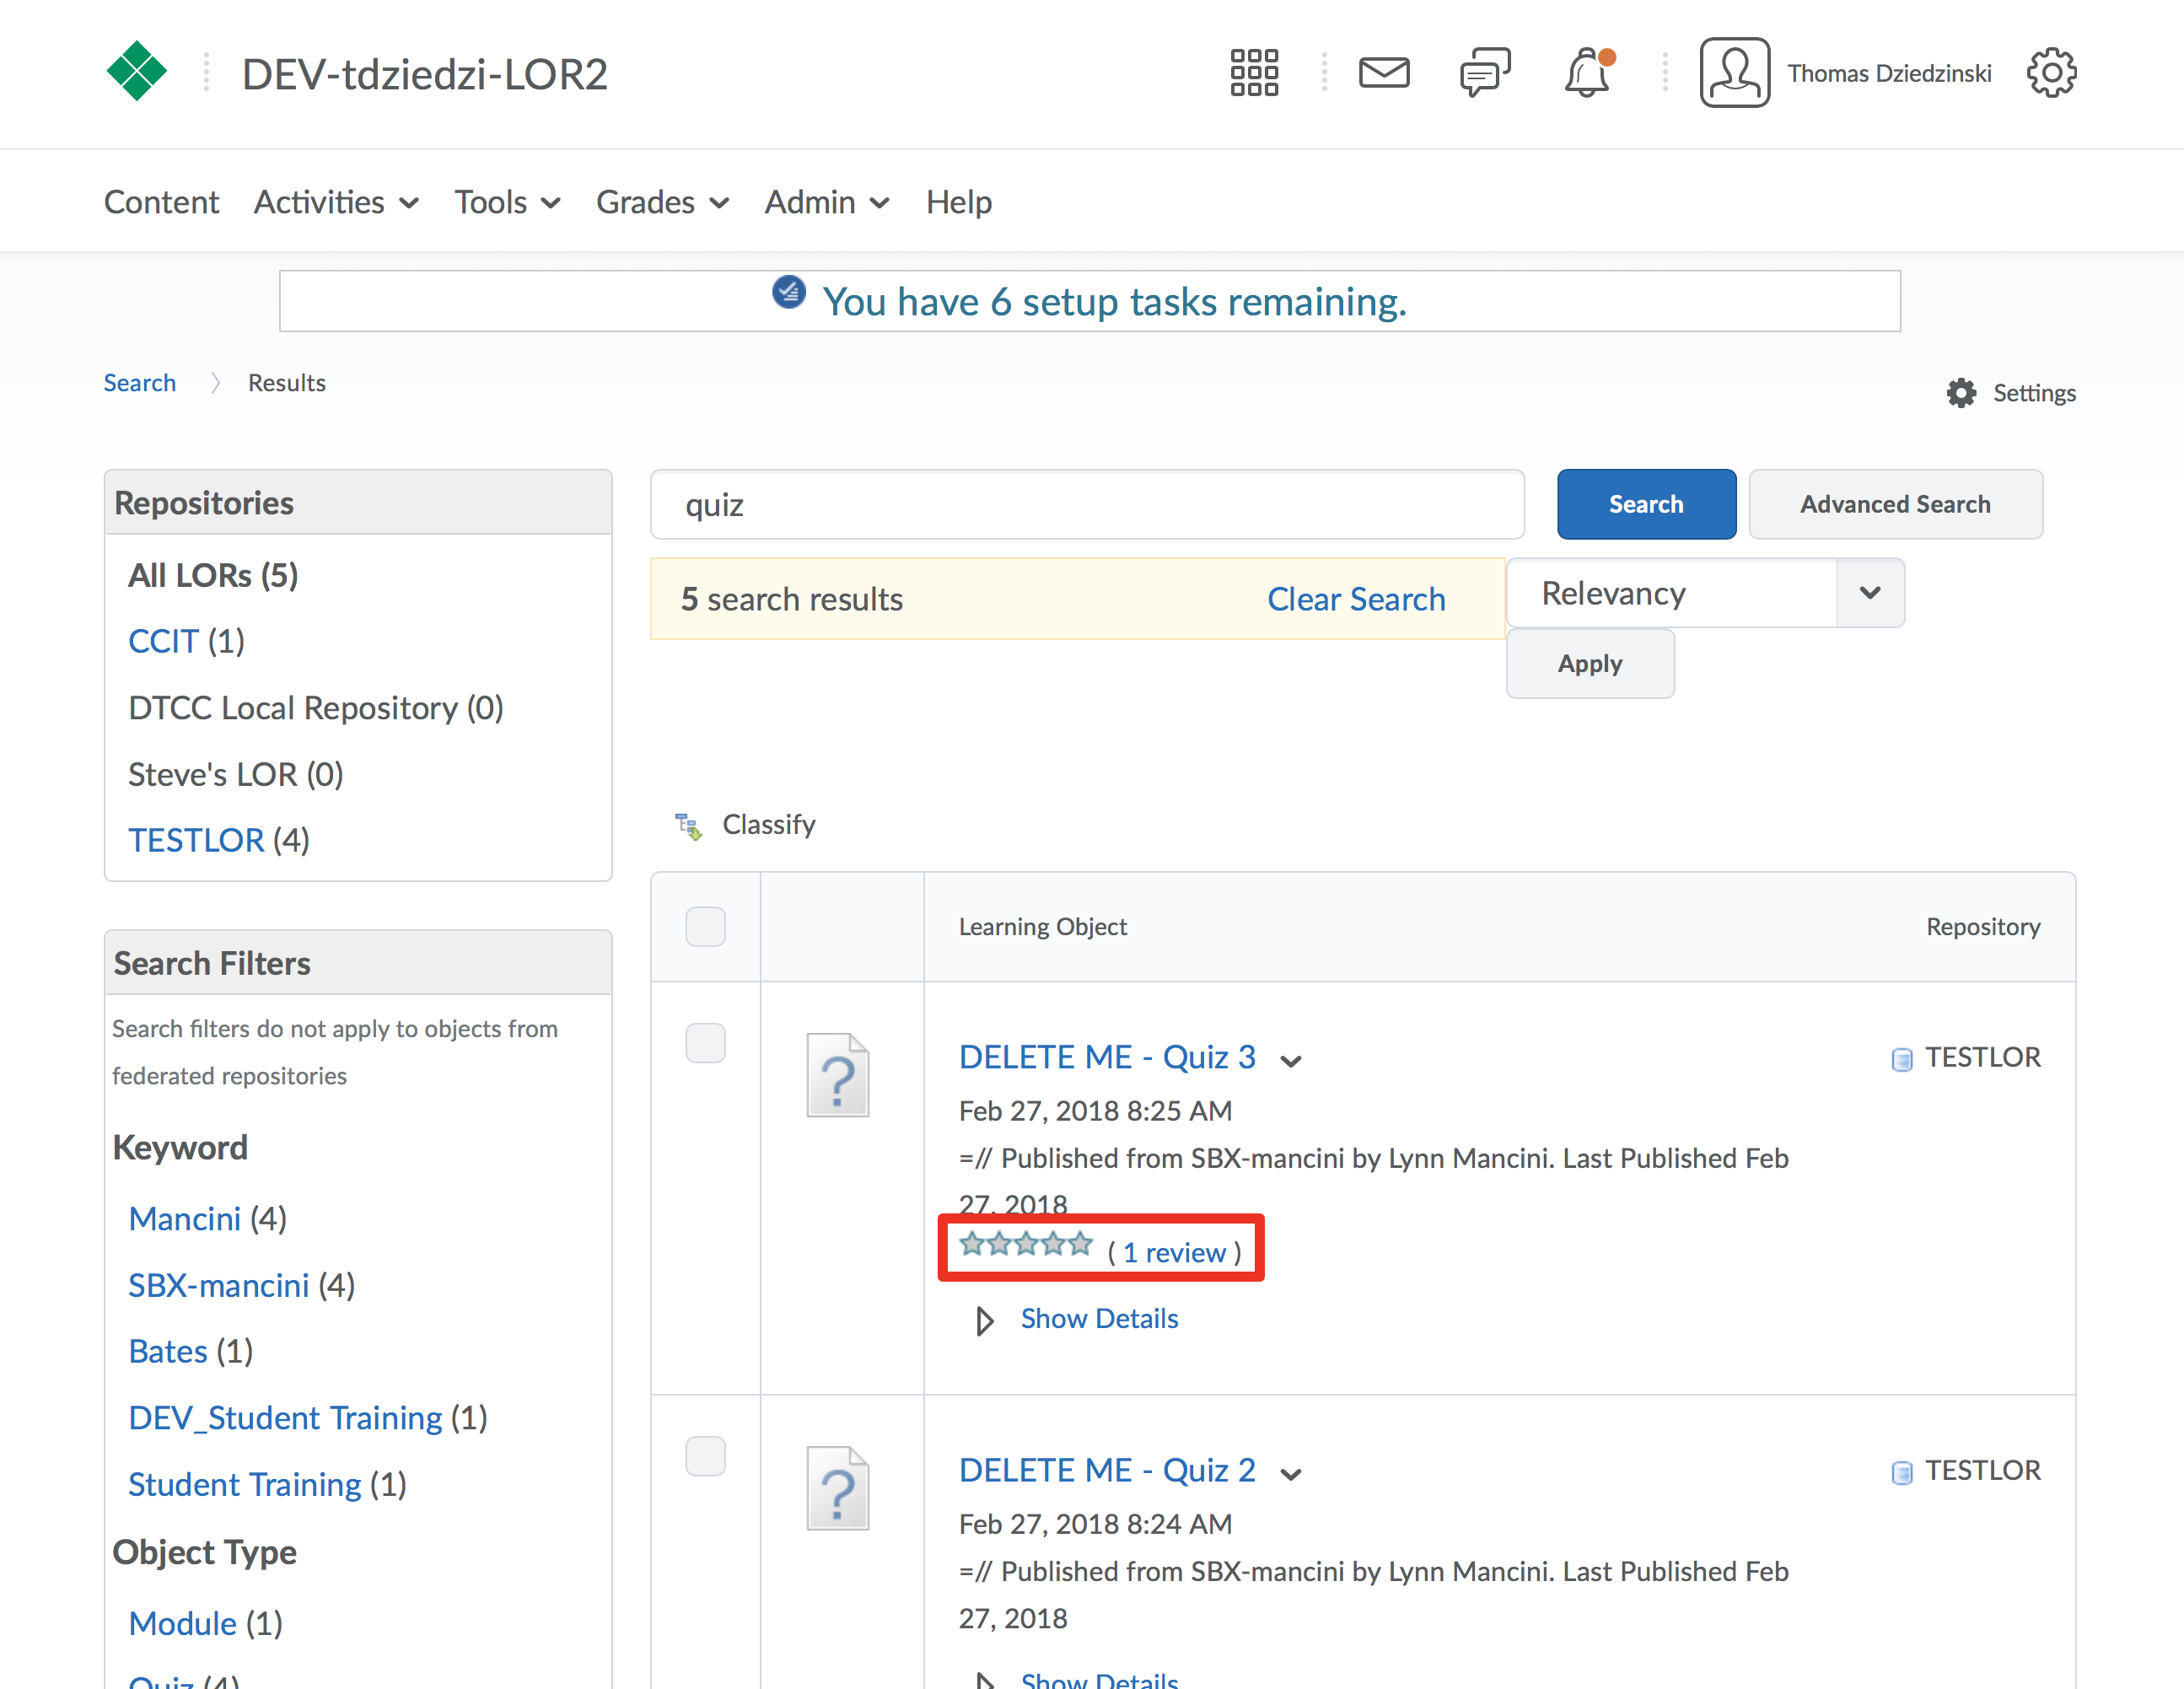Open the DELETE ME - Quiz 2 title link
Image resolution: width=2184 pixels, height=1689 pixels.
pyautogui.click(x=1107, y=1470)
